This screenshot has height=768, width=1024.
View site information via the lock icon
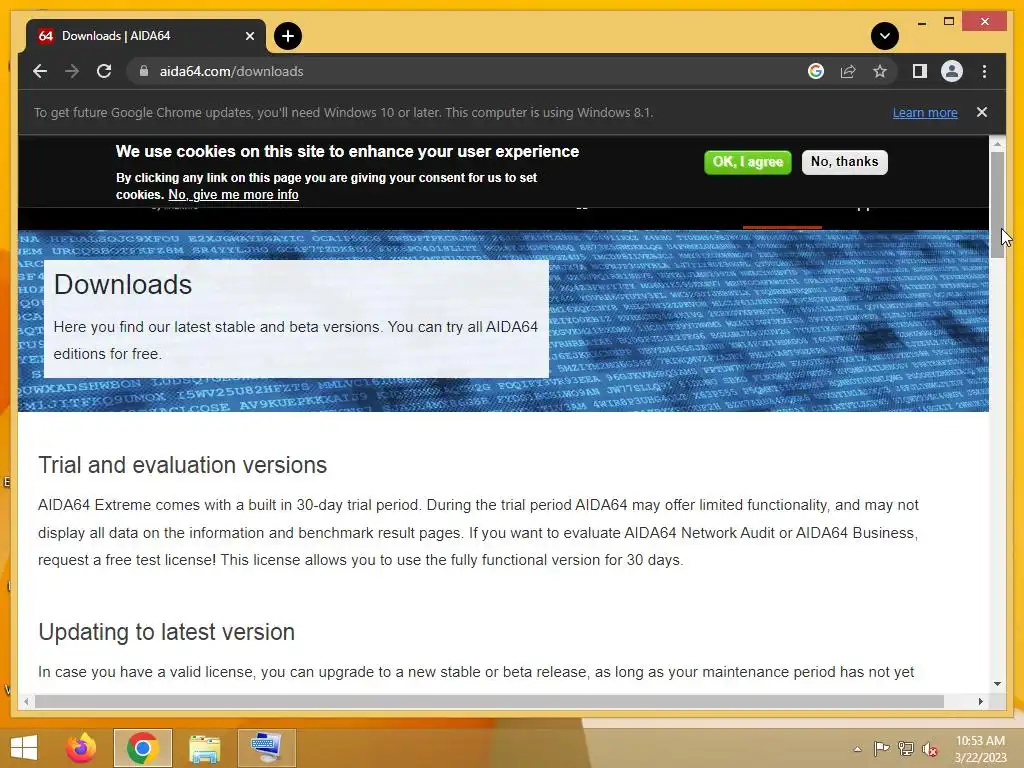(x=144, y=71)
